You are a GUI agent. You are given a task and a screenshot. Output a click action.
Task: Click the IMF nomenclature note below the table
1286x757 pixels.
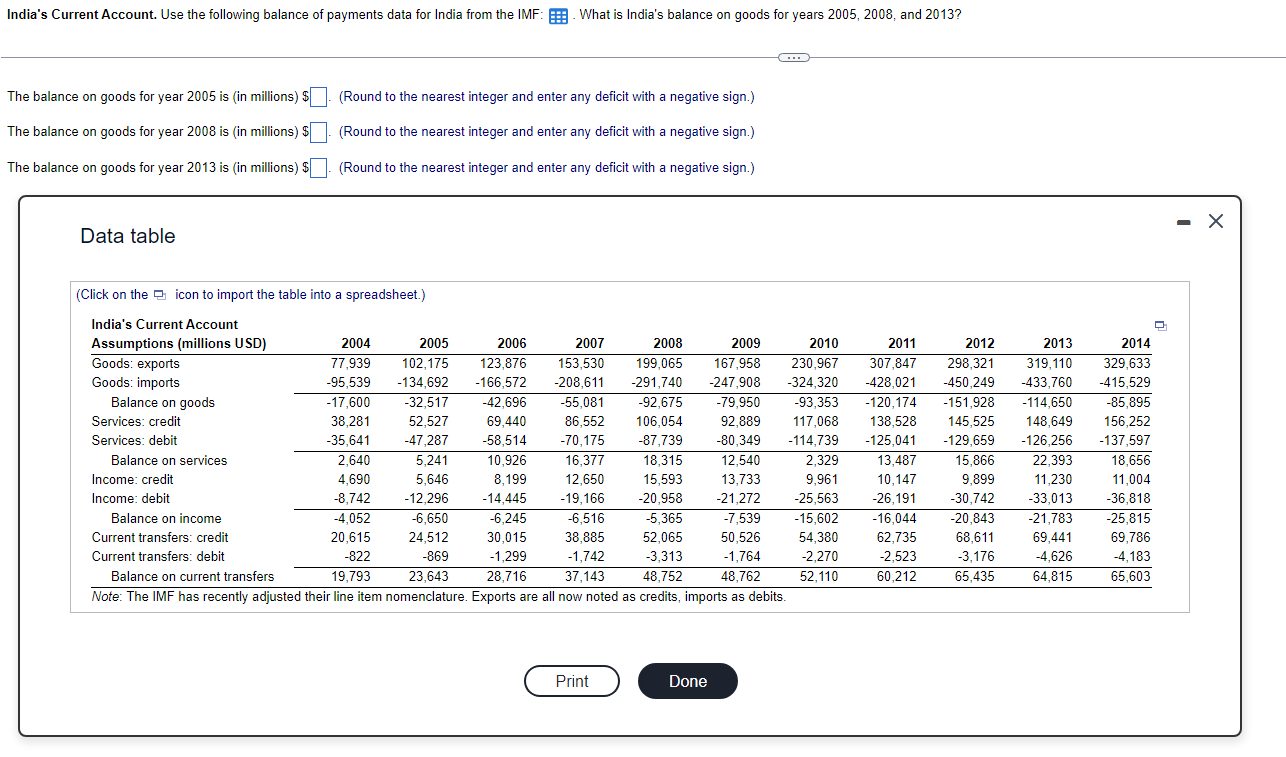tap(438, 597)
